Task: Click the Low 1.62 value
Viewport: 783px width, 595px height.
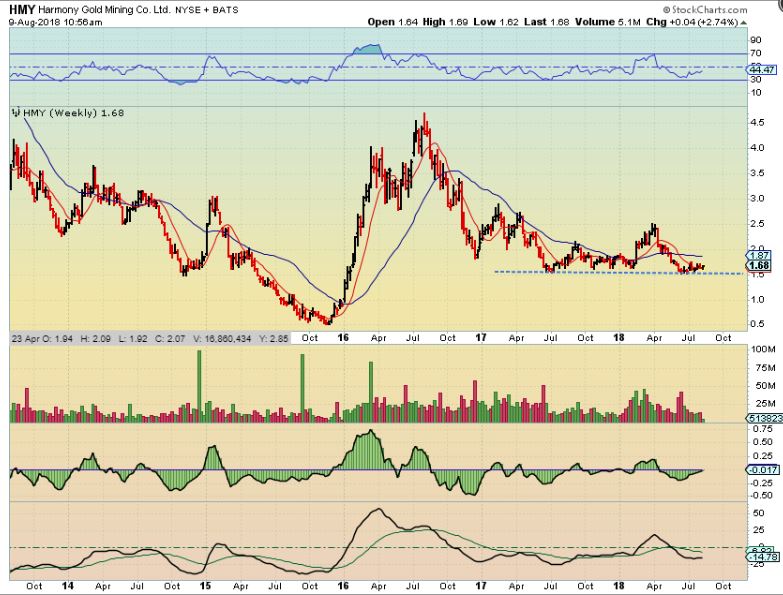Action: (x=496, y=22)
